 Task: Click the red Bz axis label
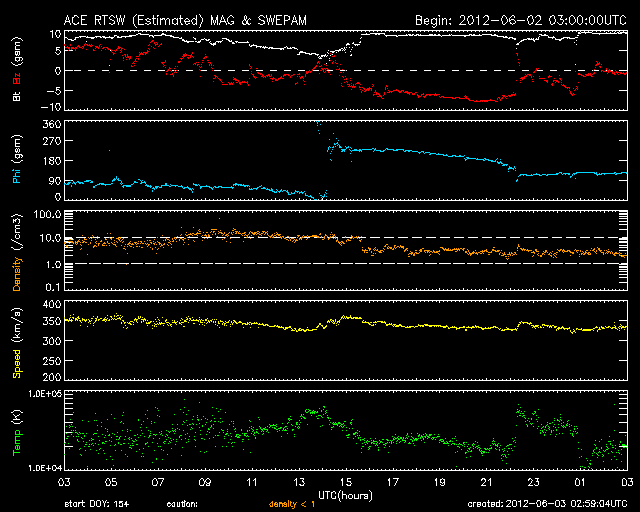[17, 78]
